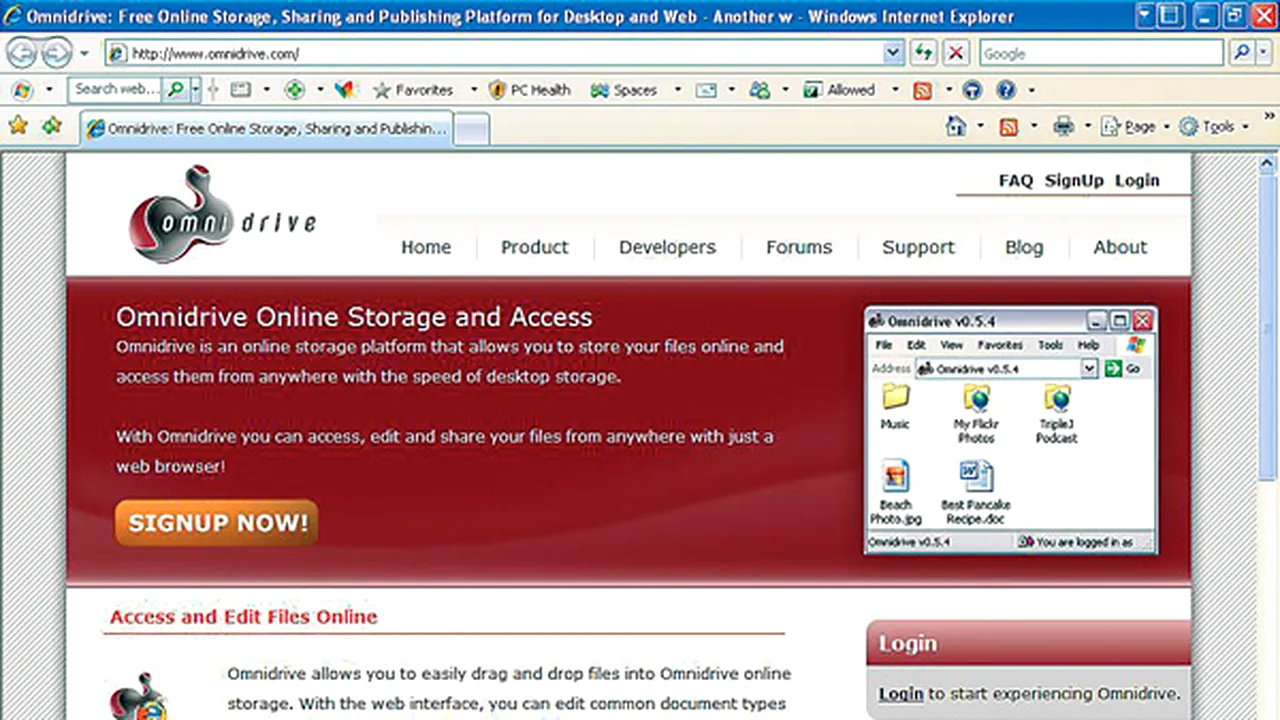Expand Address dropdown in Omnidrive v0.5.4 window
1280x720 pixels.
(x=1089, y=368)
